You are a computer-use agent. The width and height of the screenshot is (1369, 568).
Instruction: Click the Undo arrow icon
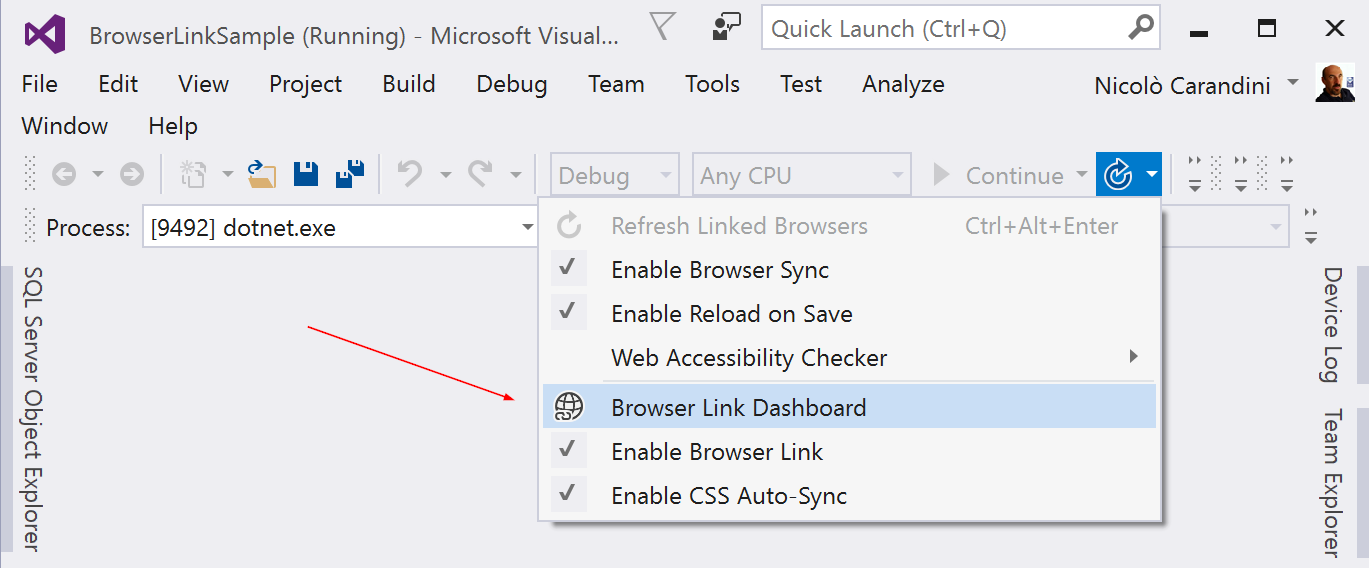409,175
